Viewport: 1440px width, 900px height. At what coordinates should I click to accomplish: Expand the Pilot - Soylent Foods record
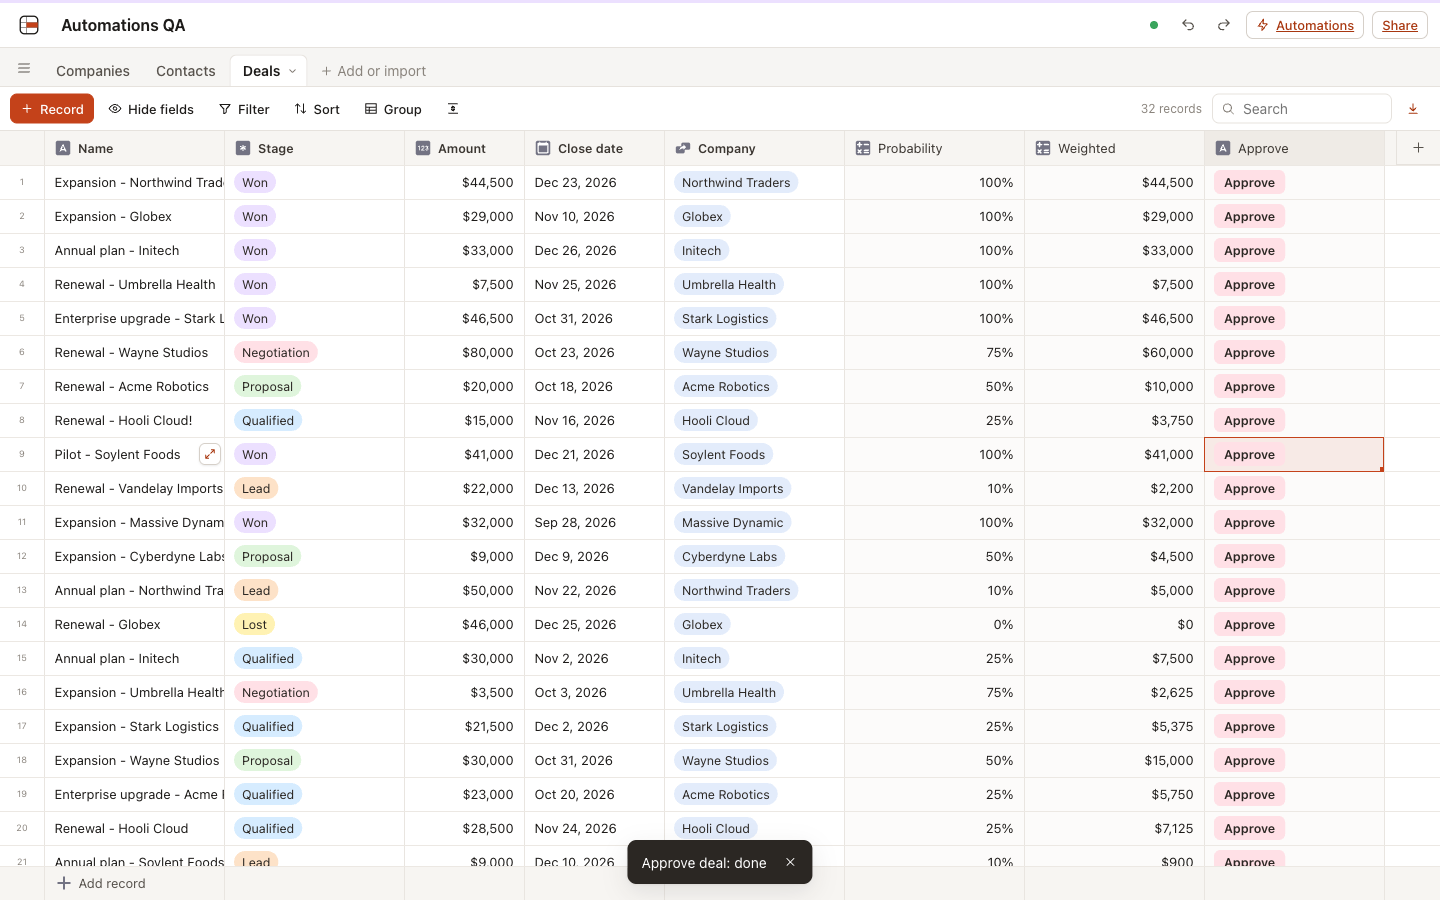click(x=210, y=454)
